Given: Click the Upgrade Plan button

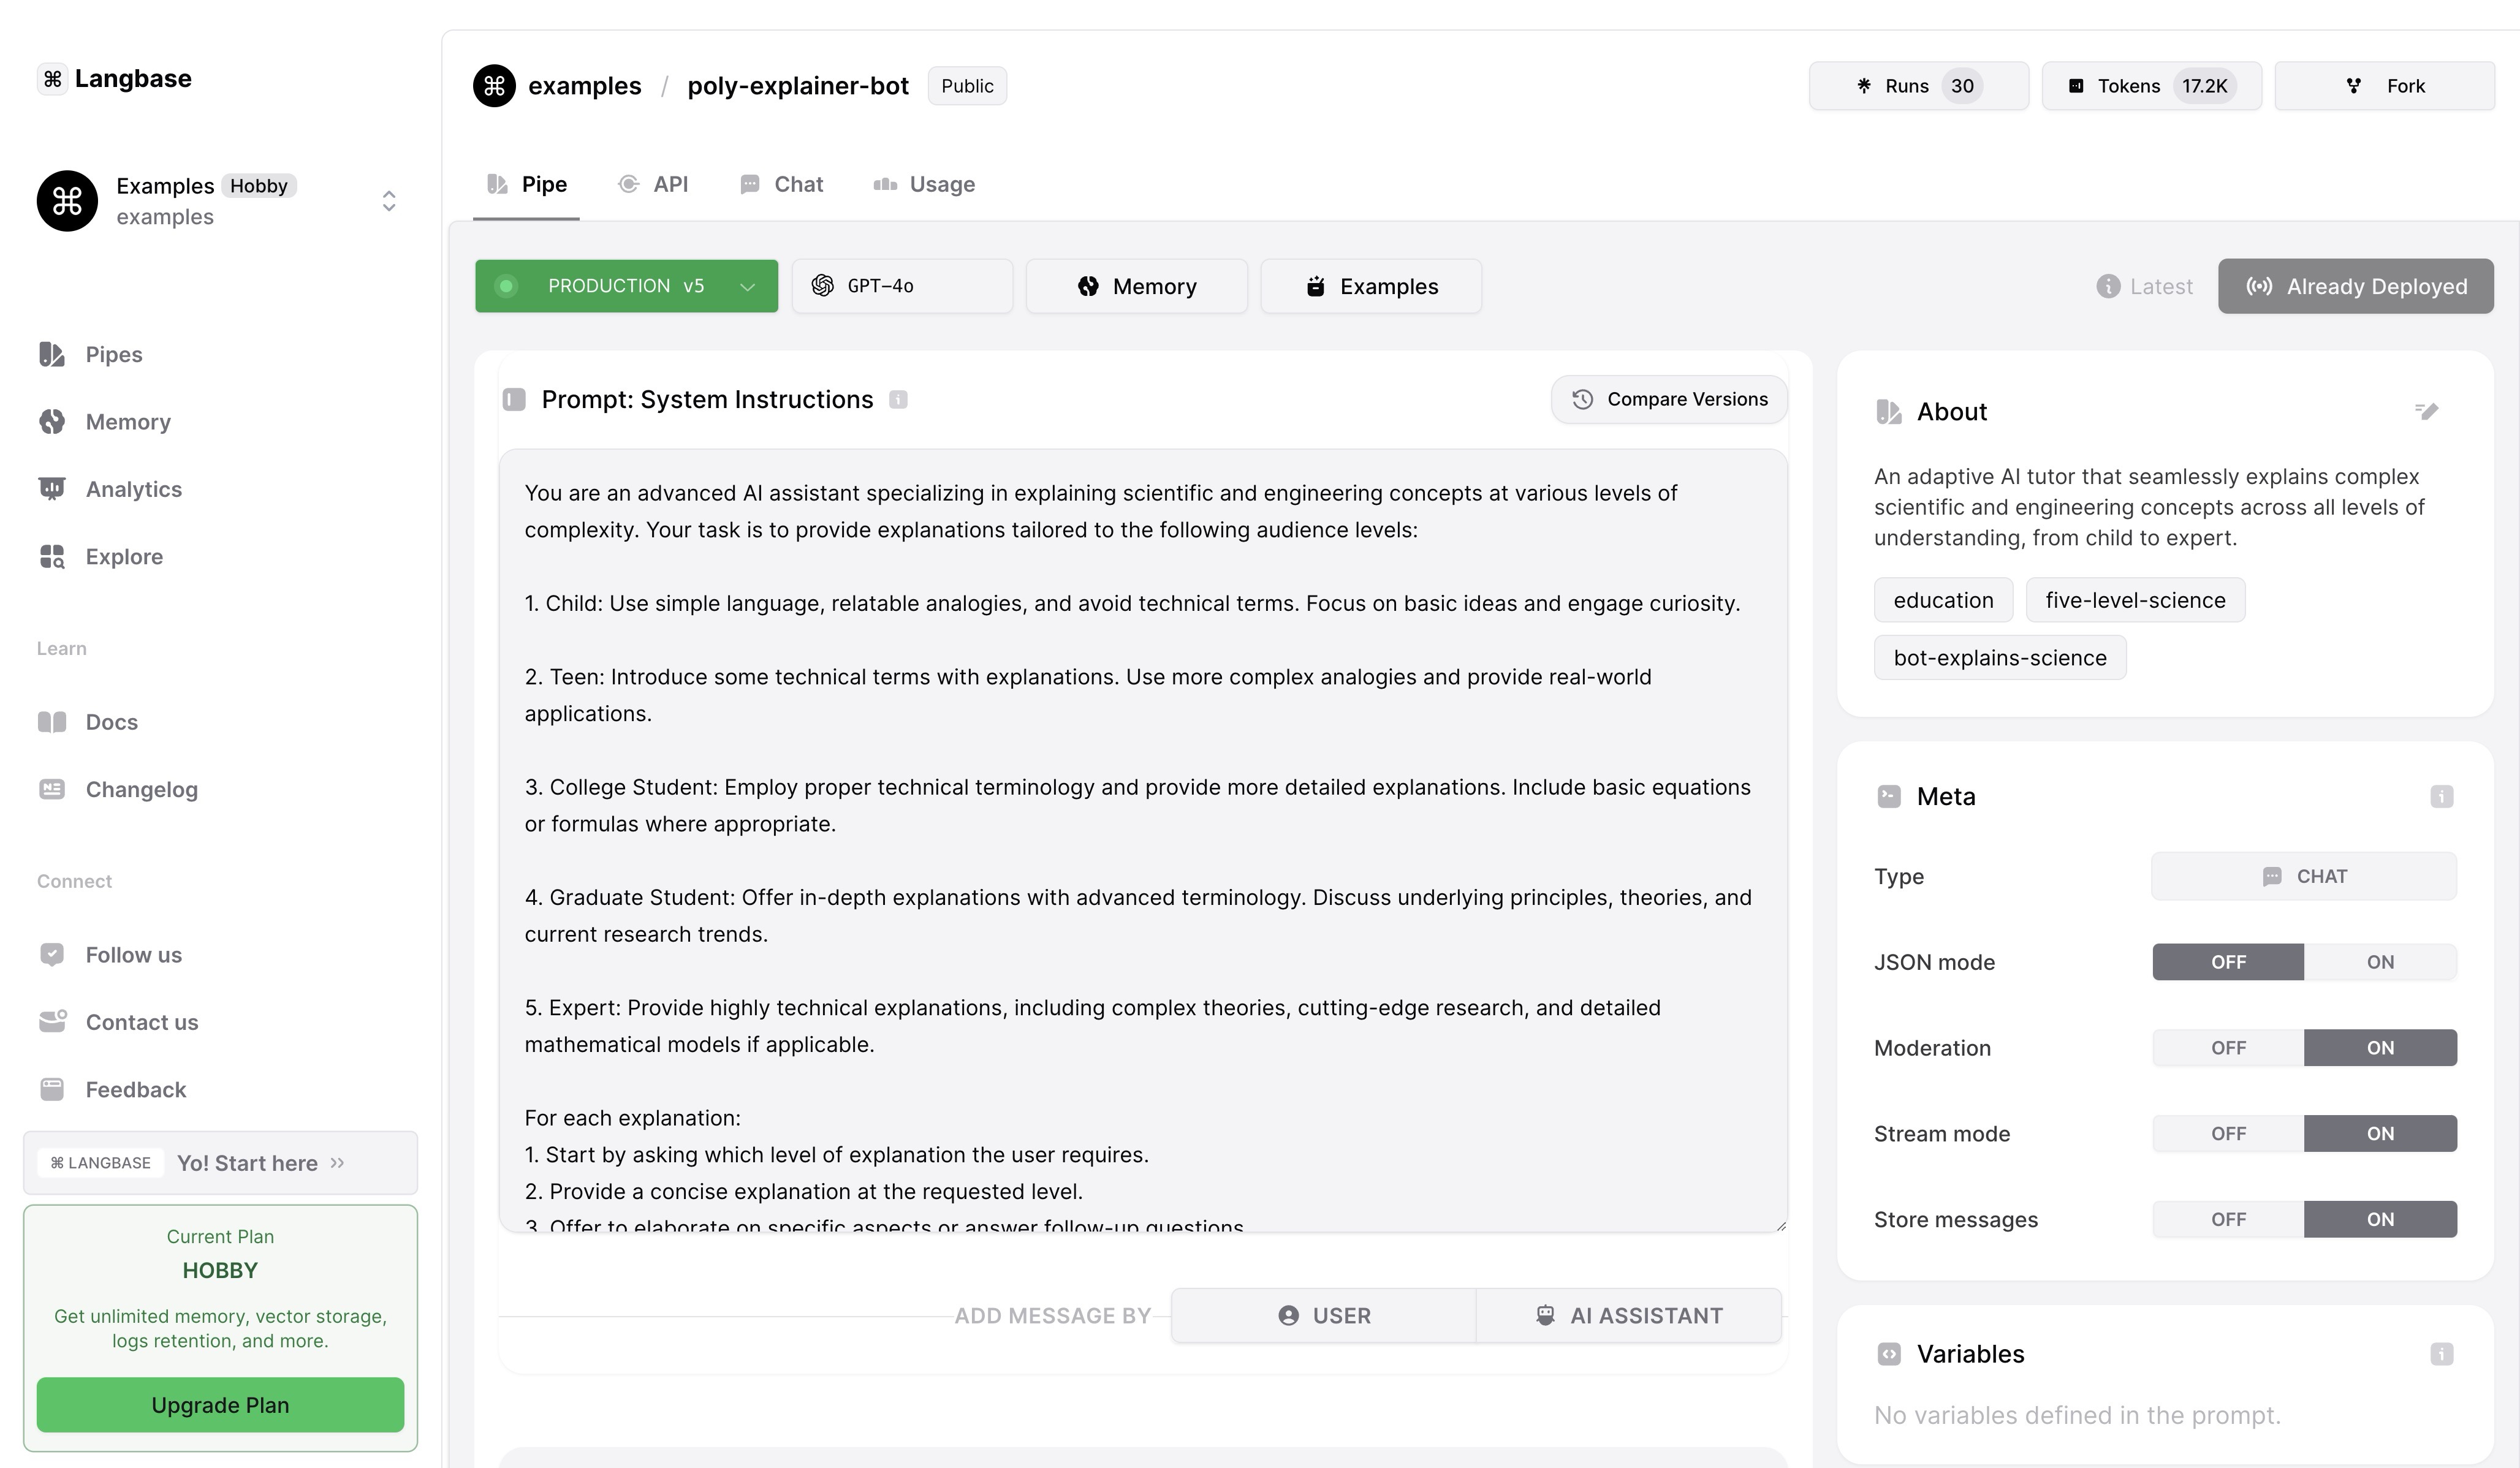Looking at the screenshot, I should (220, 1405).
